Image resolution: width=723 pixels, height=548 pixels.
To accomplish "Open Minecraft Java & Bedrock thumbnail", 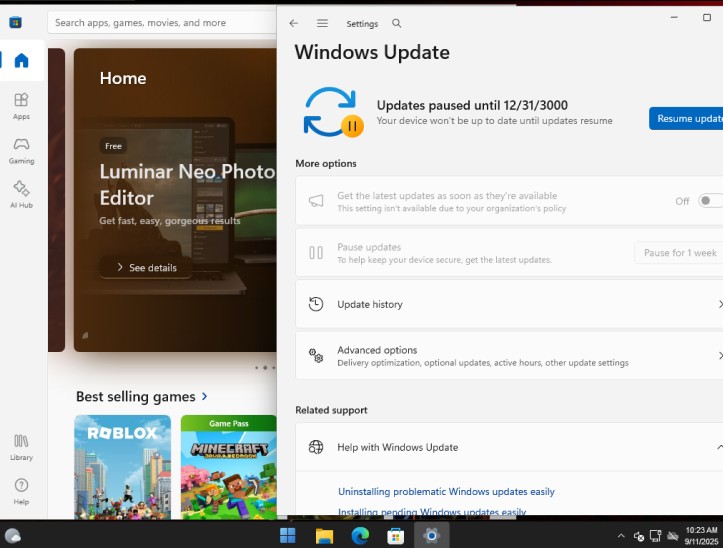I will click(x=229, y=467).
